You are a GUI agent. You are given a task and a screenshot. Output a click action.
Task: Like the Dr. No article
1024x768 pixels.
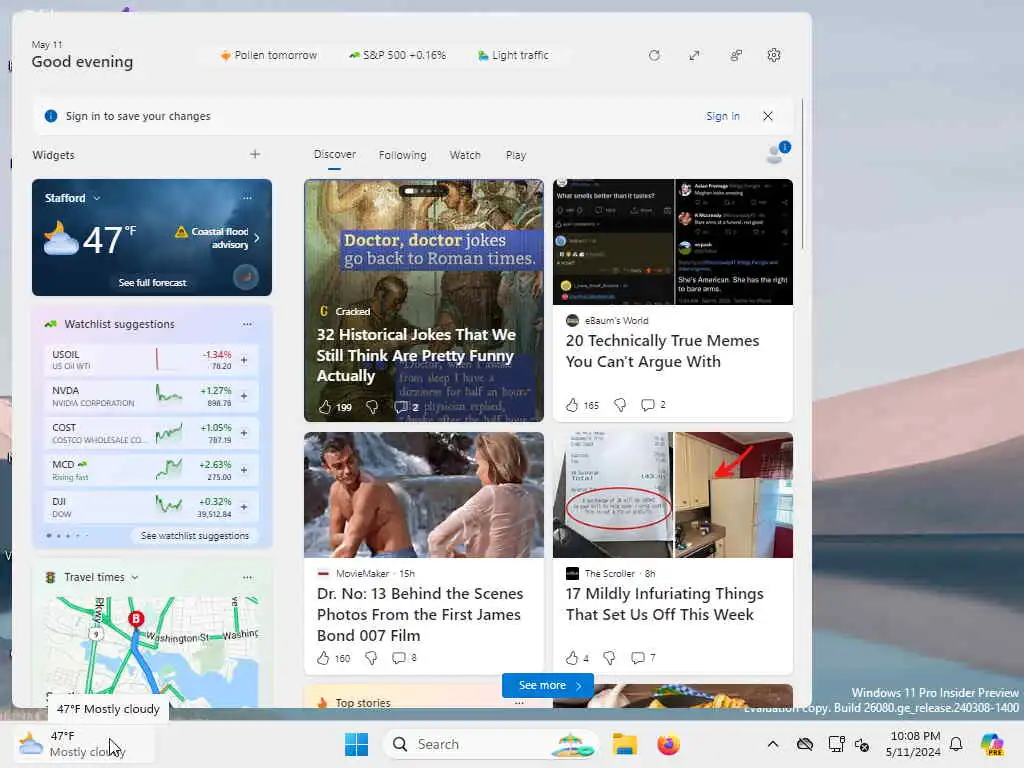tap(333, 658)
